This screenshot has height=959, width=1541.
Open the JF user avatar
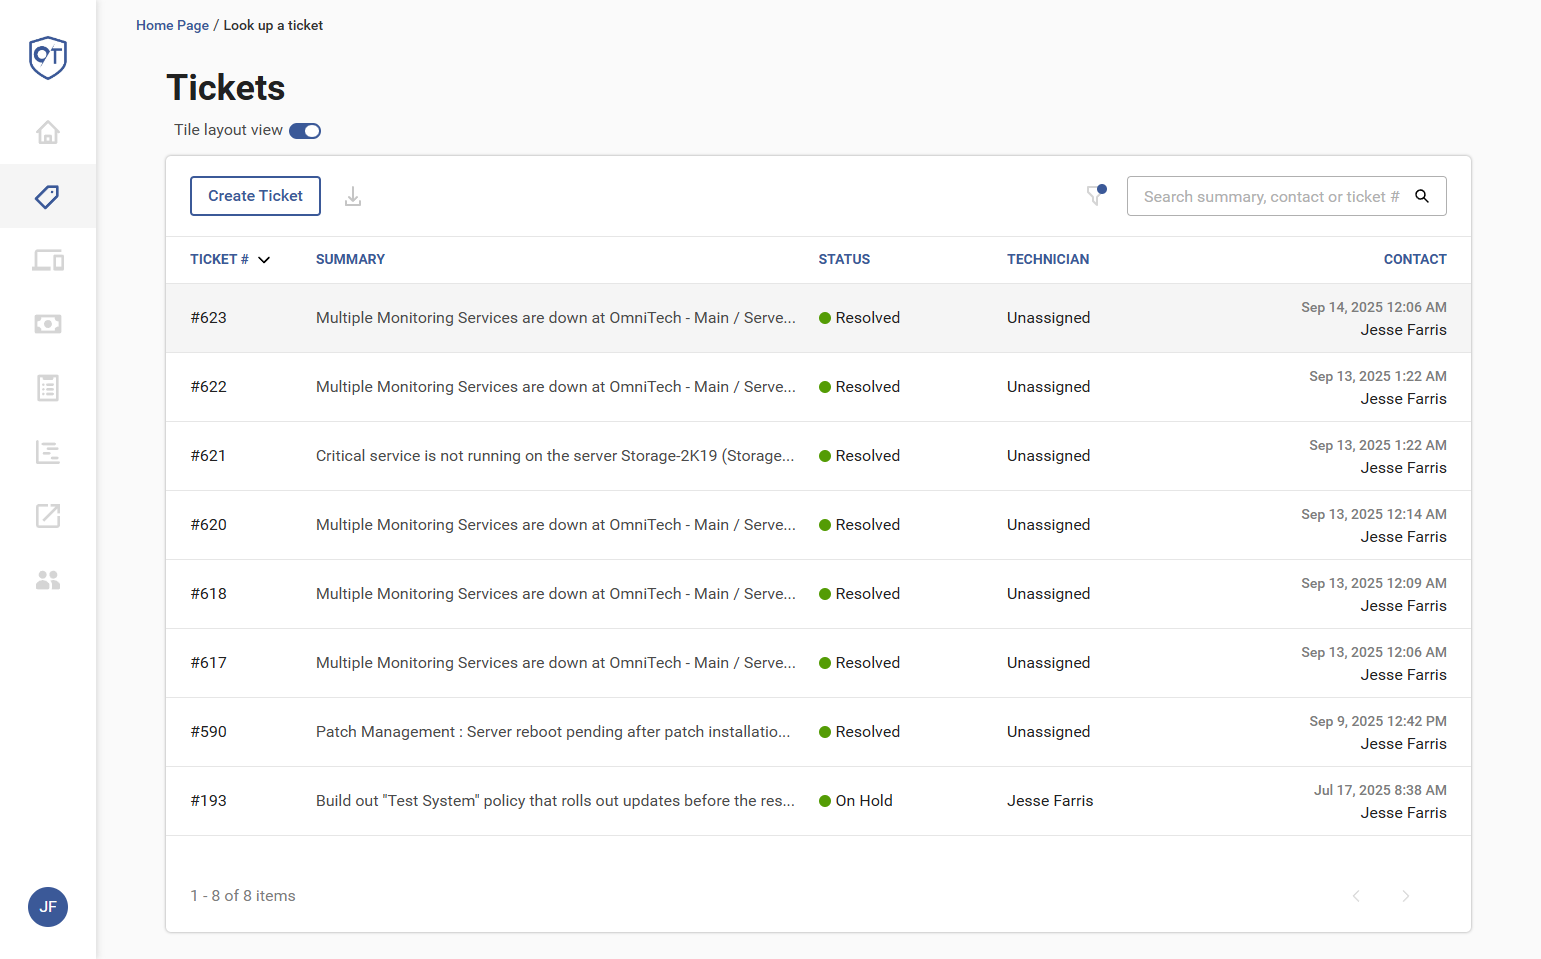click(48, 907)
